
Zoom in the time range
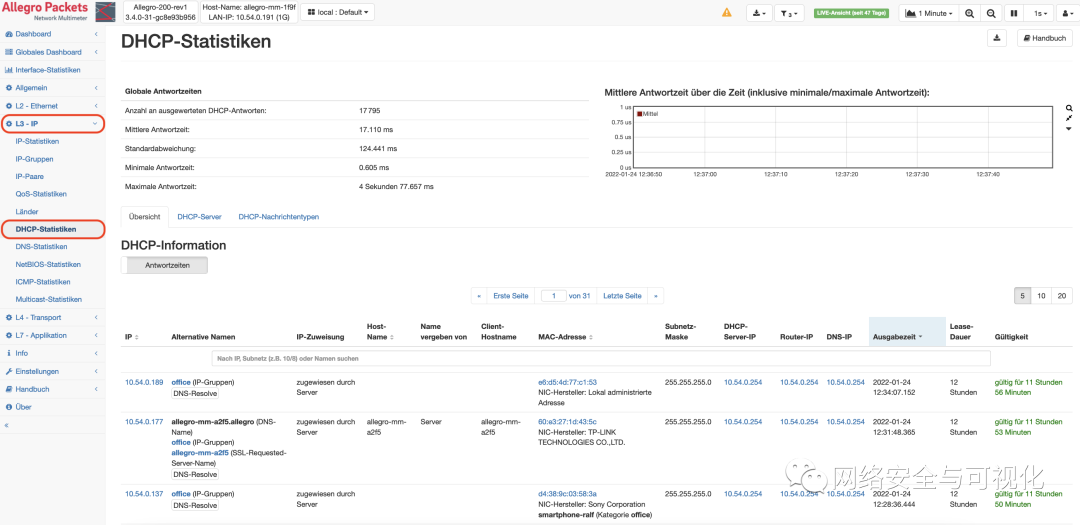coord(970,13)
